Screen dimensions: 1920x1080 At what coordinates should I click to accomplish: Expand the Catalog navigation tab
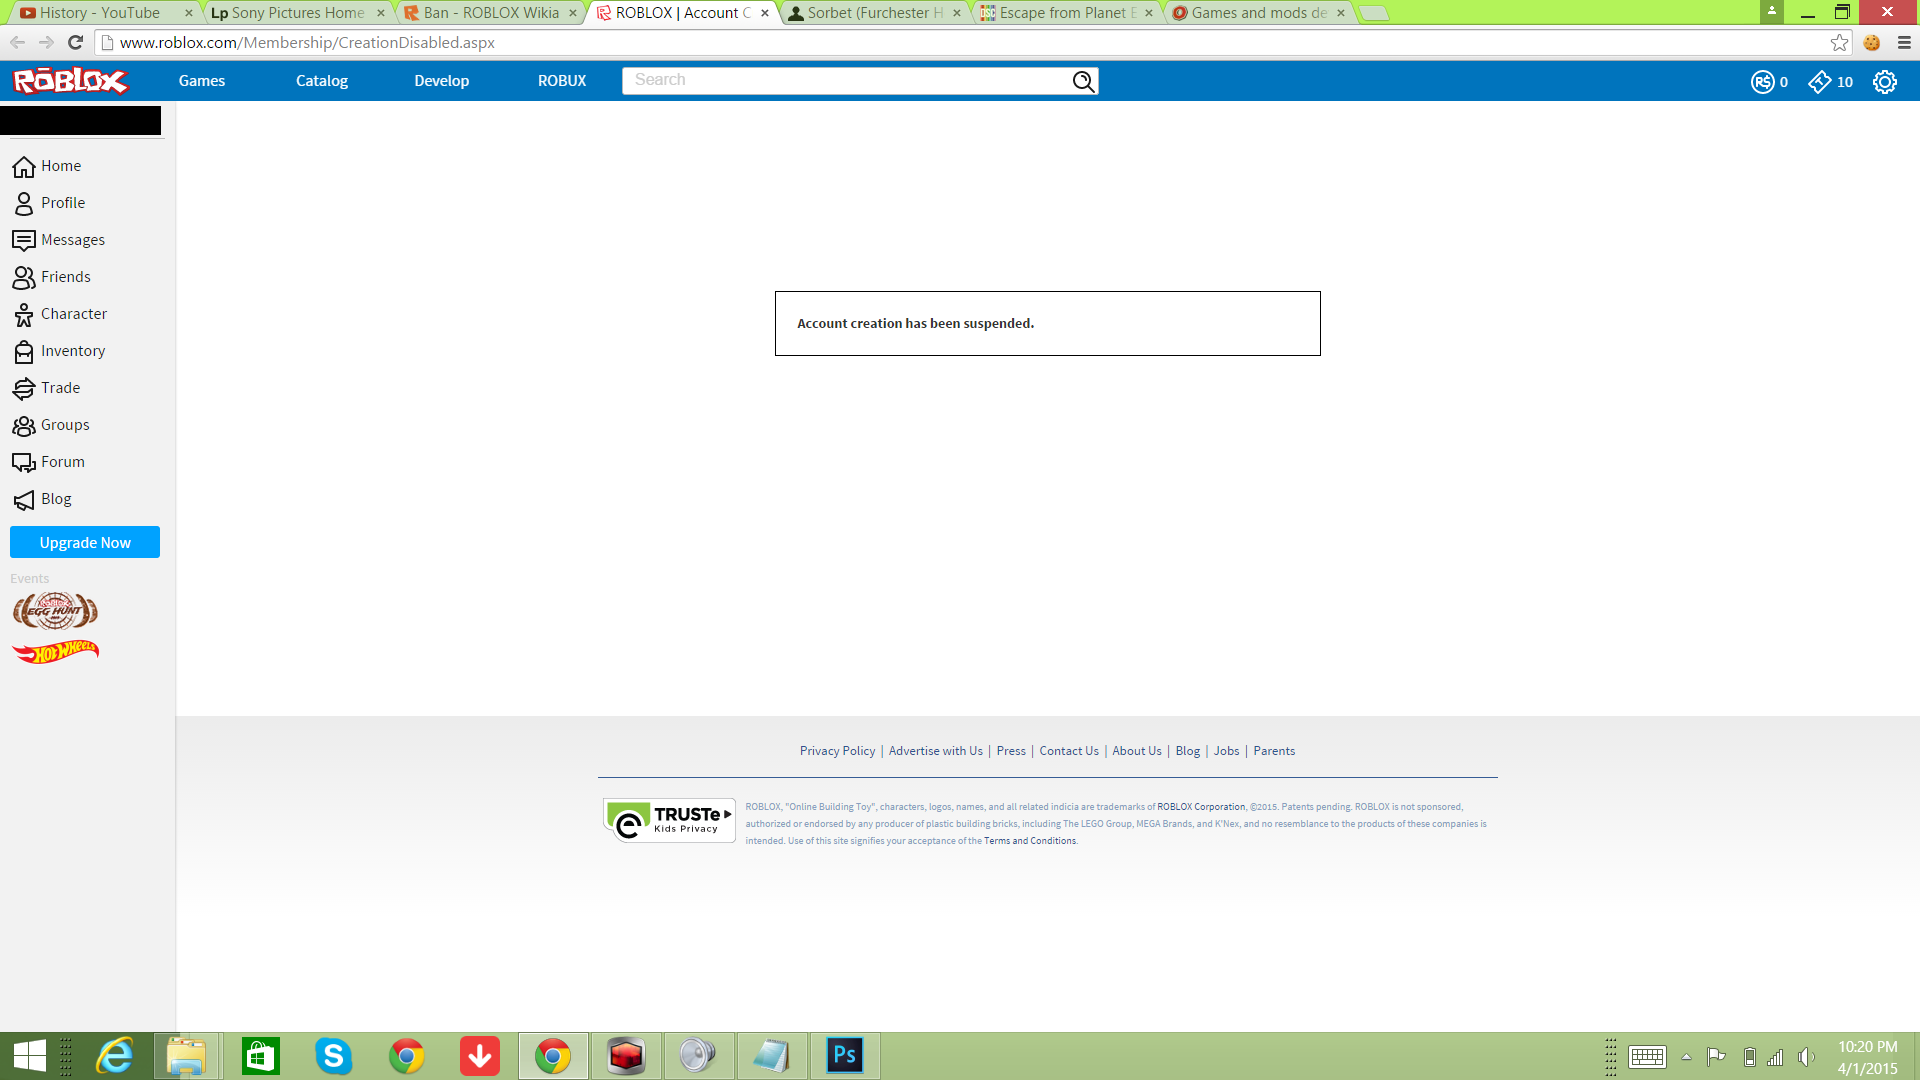320,80
